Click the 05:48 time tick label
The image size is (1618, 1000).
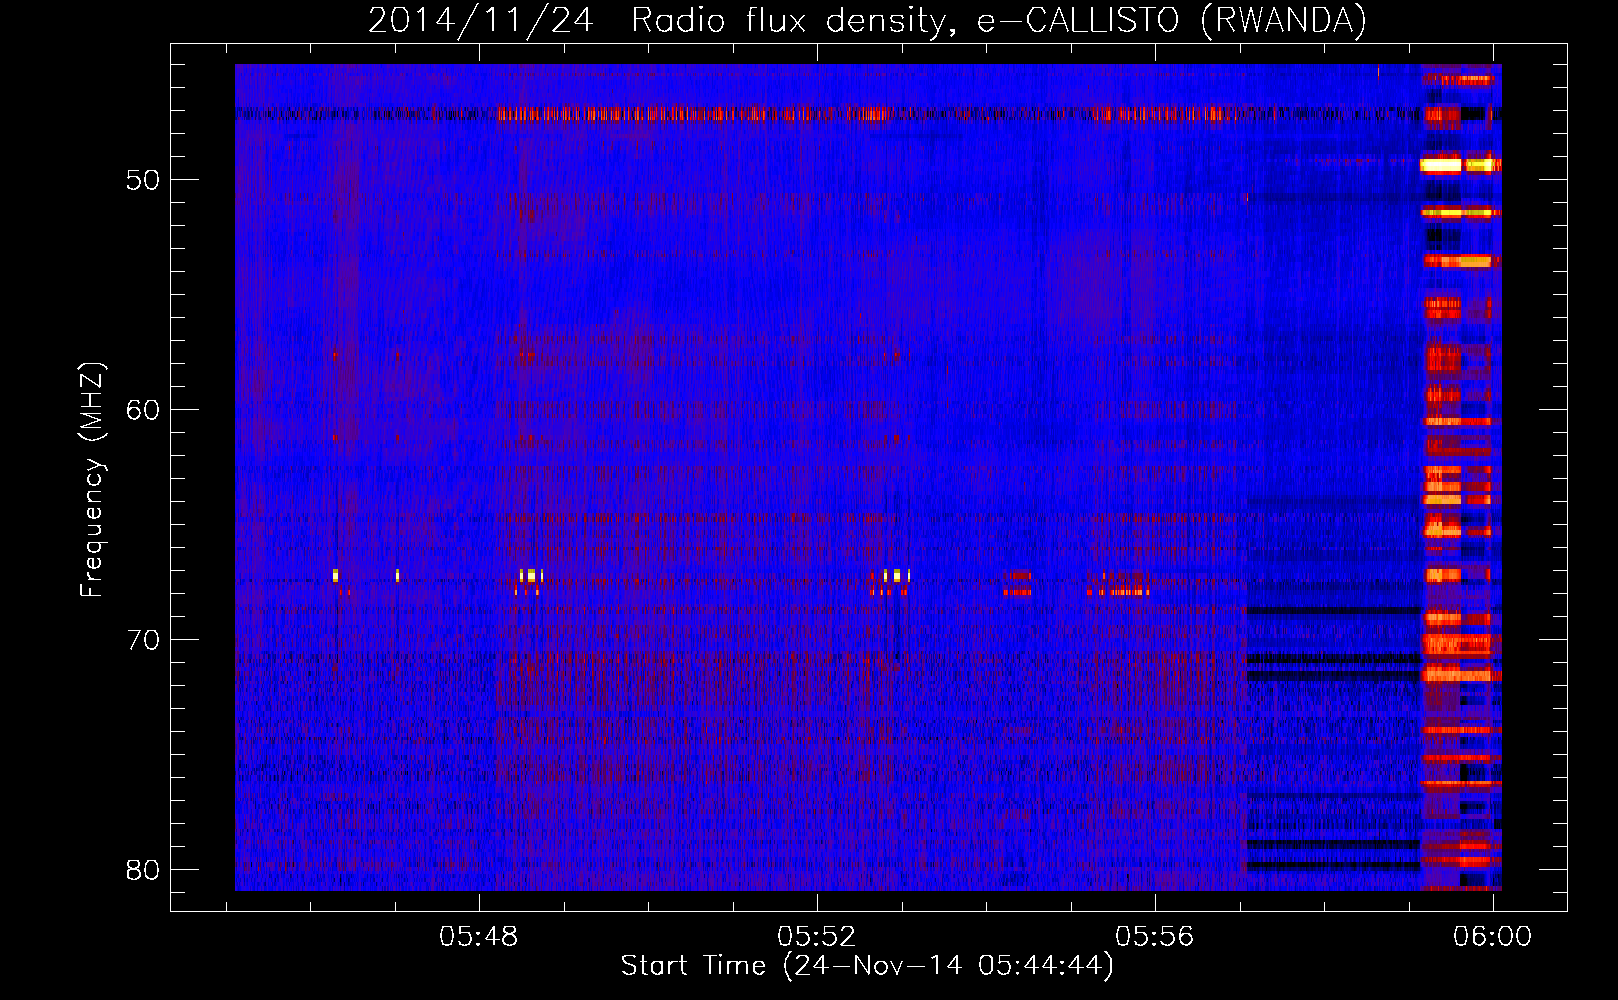point(480,937)
